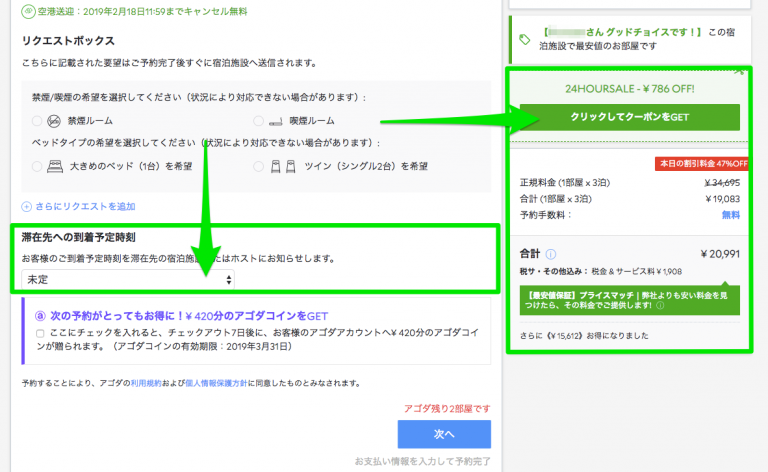Click the price tag icon in グッドチョイス banner
The height and width of the screenshot is (472, 768).
[x=525, y=39]
